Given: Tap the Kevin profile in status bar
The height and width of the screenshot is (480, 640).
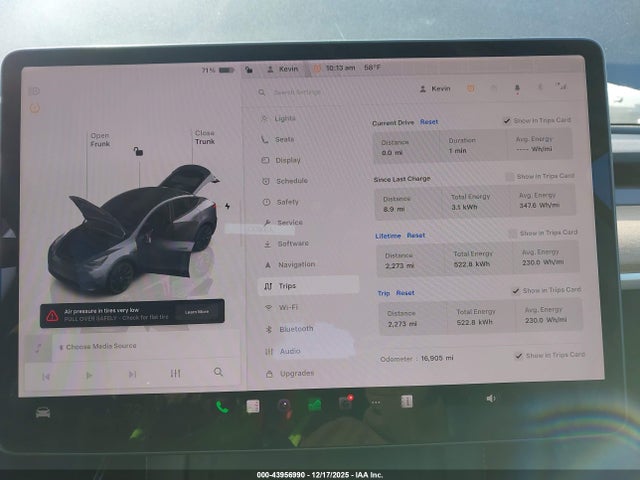Looking at the screenshot, I should point(282,69).
